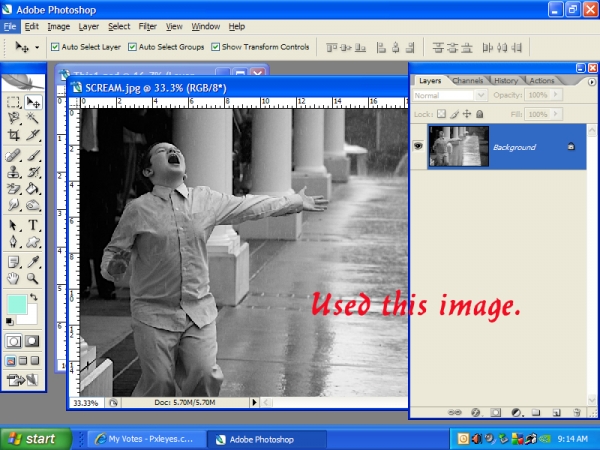Viewport: 600px width, 450px height.
Task: Click the Background layer thumbnail
Action: (458, 146)
